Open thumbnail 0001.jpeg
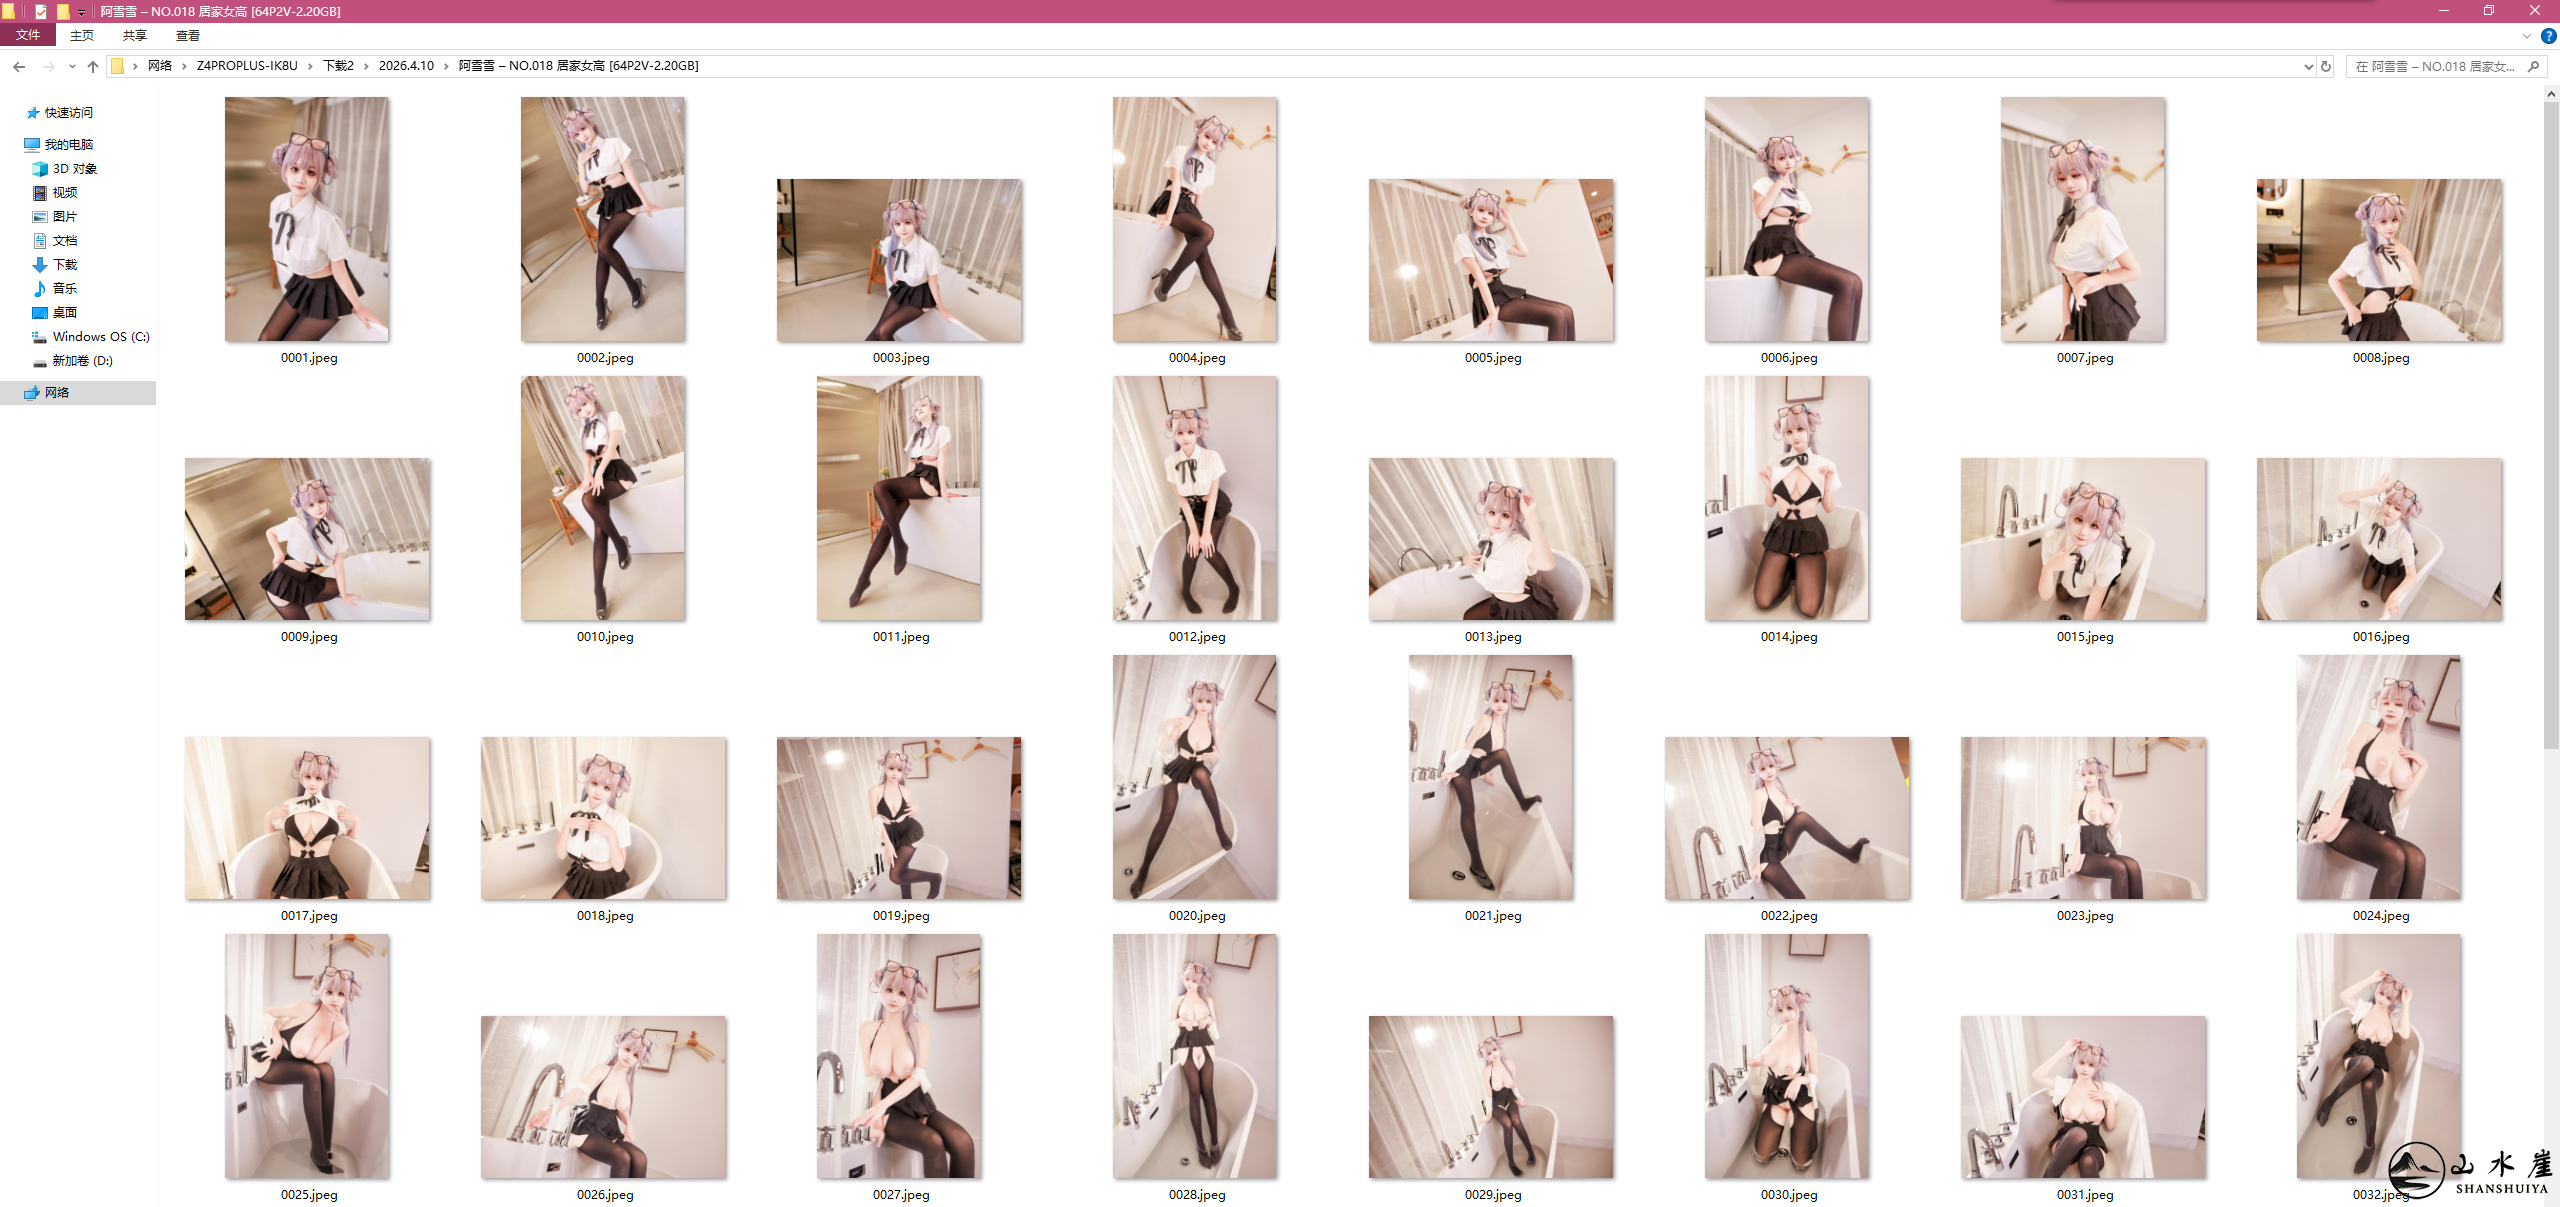2560x1207 pixels. point(306,218)
